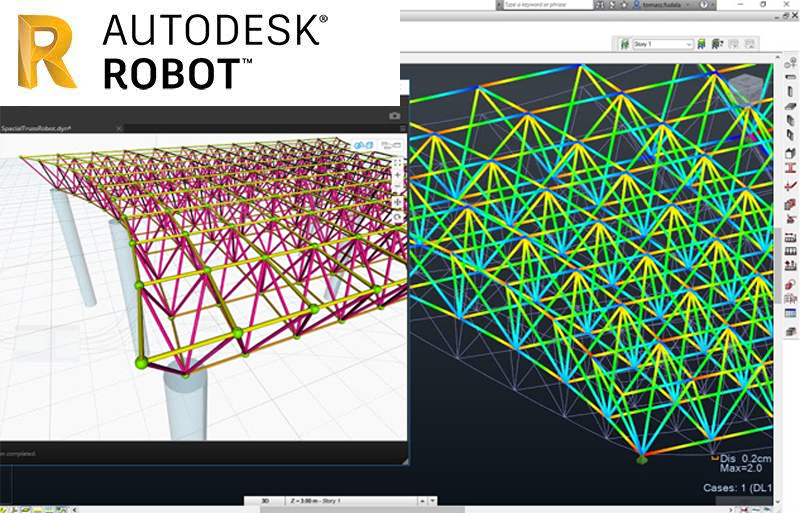Viewport: 800px width, 513px height.
Task: Click up arrow next to Story 1 field
Action: coord(422,501)
